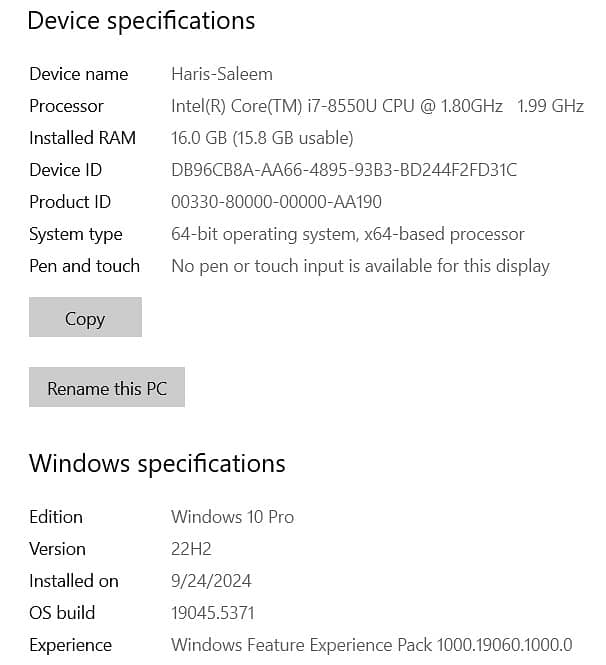The width and height of the screenshot is (606, 665).
Task: Select the OS build number 19045.5371
Action: pos(212,613)
